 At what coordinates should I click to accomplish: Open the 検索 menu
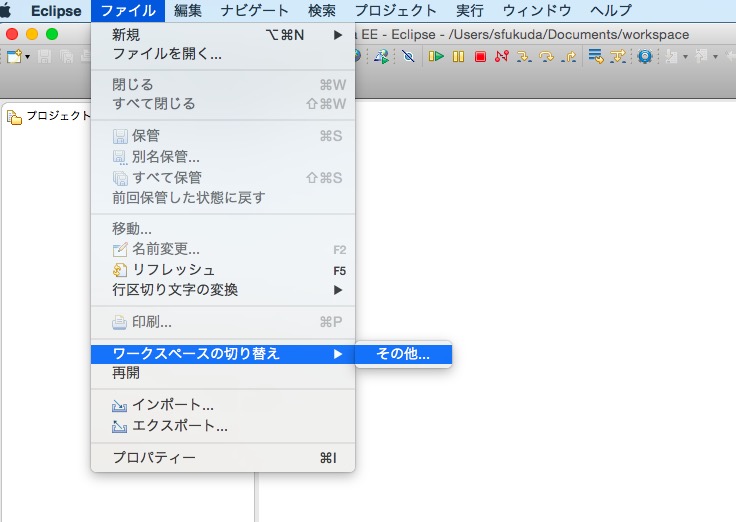[322, 10]
